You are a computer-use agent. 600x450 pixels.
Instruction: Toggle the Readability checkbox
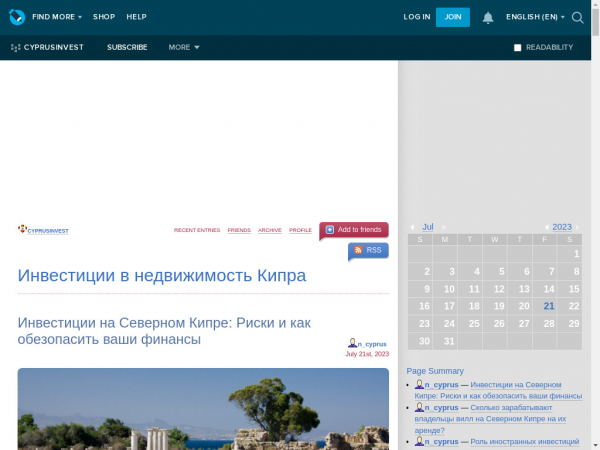pyautogui.click(x=517, y=47)
